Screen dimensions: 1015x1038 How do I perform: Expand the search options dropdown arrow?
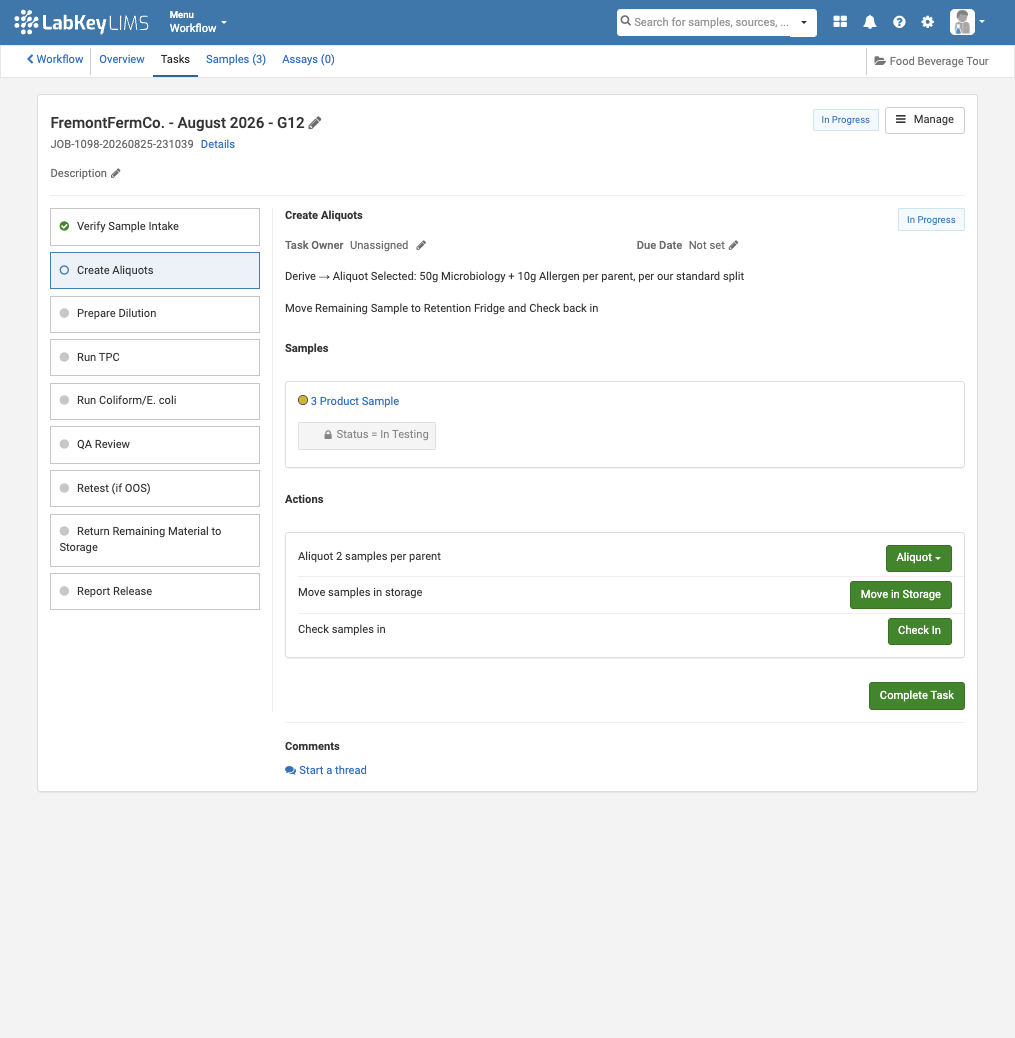click(804, 23)
